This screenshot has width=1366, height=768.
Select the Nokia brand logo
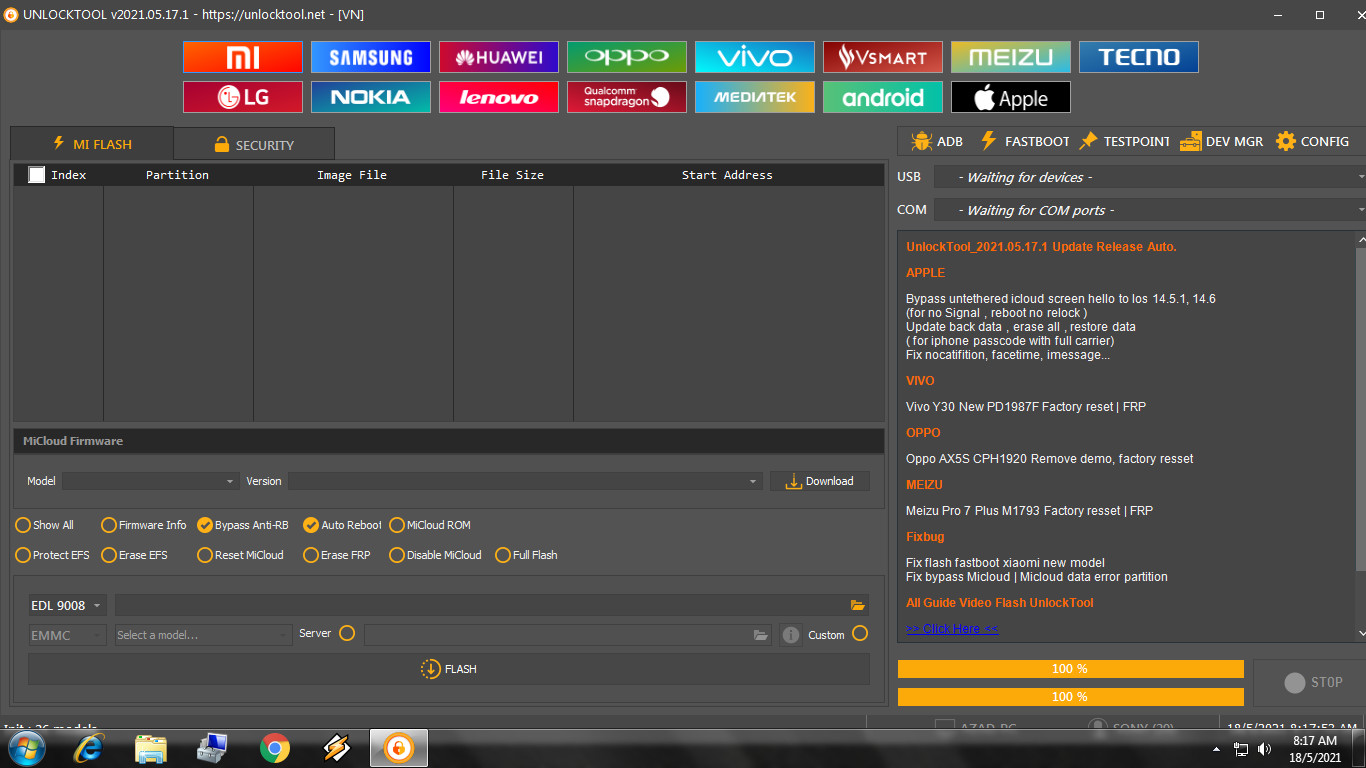click(x=371, y=97)
